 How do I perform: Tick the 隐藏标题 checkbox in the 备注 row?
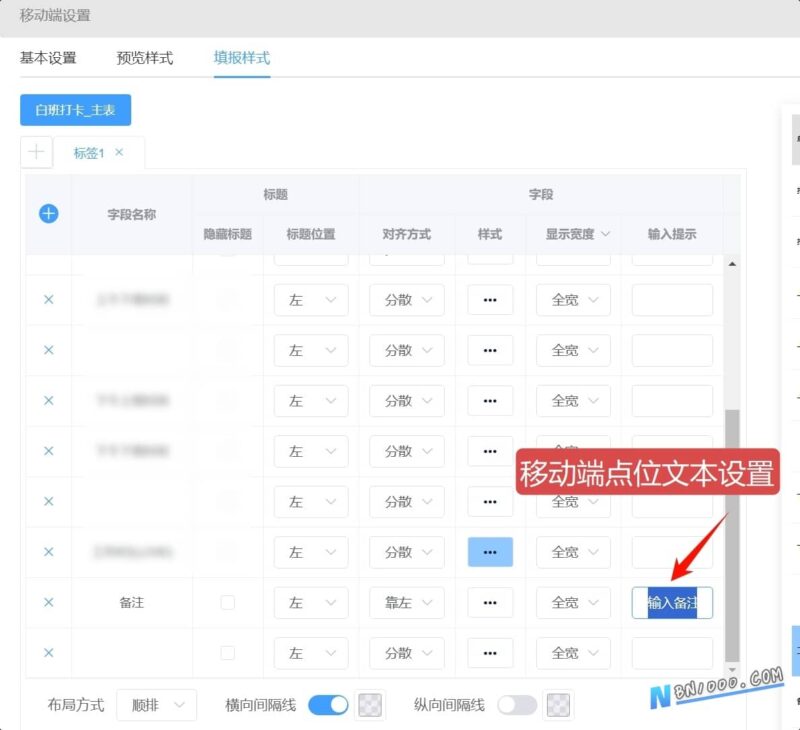(x=228, y=602)
